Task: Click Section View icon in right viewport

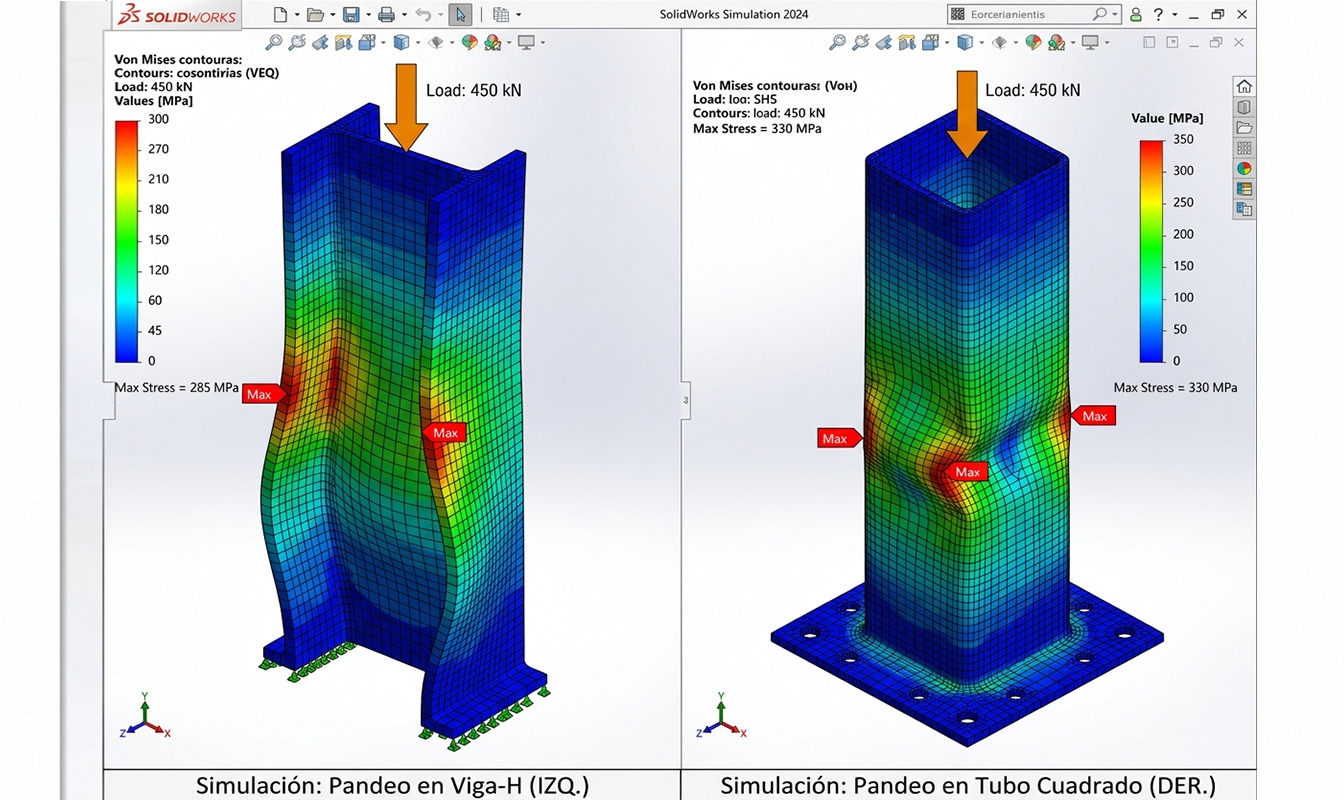Action: (x=907, y=42)
